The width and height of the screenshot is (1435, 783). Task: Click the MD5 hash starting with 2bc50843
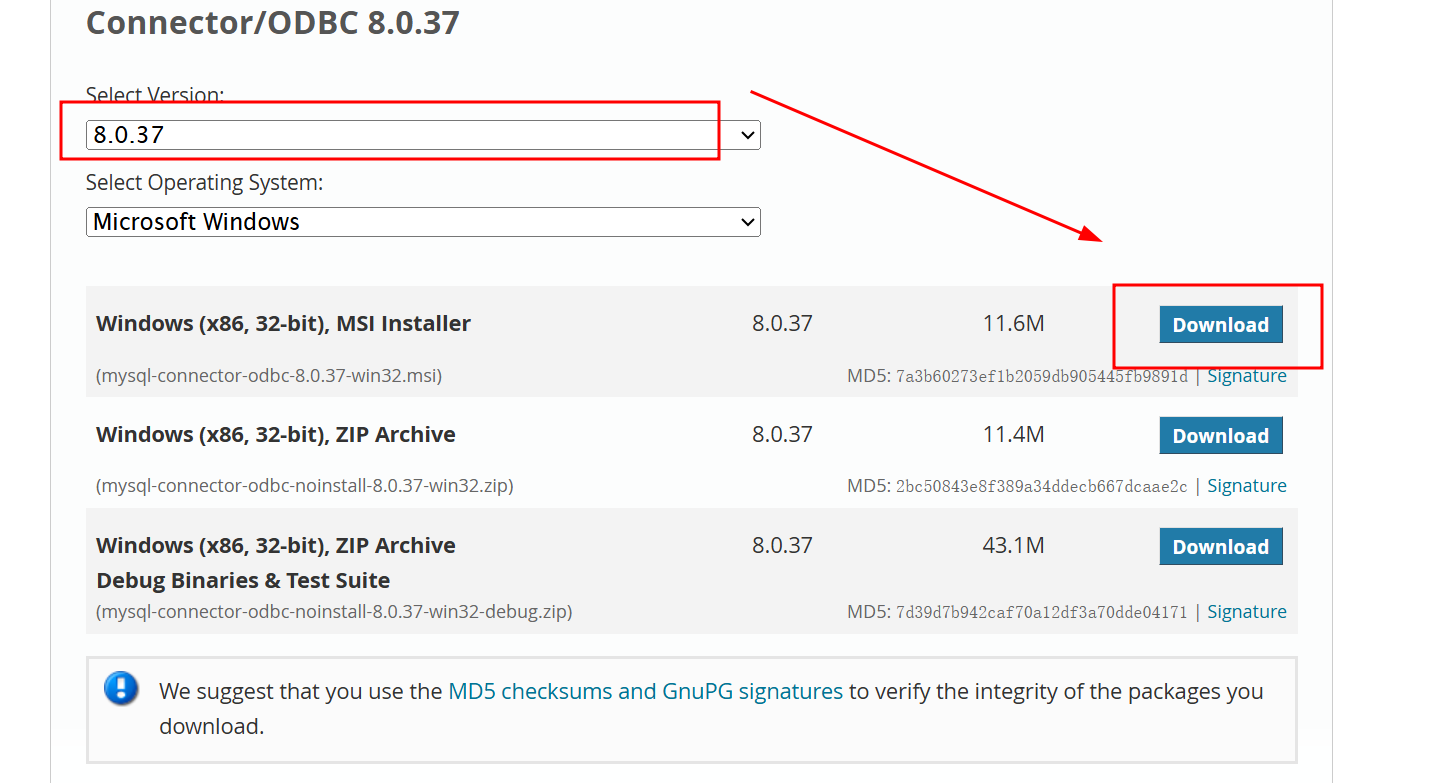click(x=1042, y=487)
